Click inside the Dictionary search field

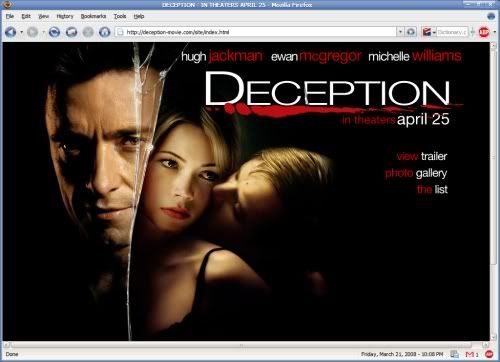pos(452,32)
